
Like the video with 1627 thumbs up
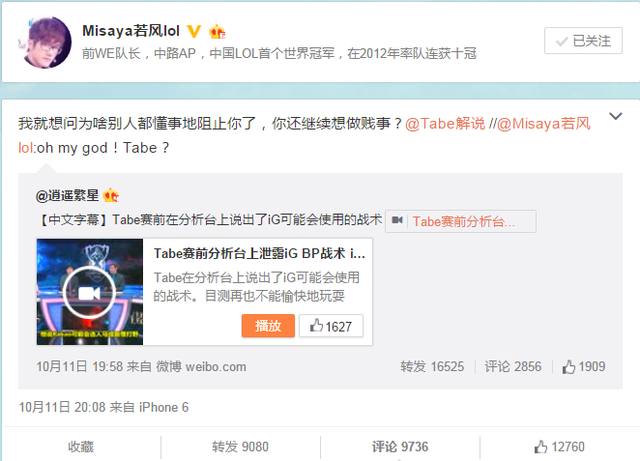(331, 326)
